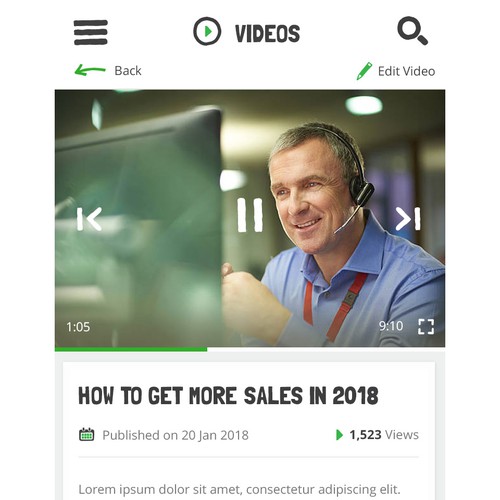This screenshot has height=500, width=500.
Task: Click the Edit Video link
Action: pos(406,71)
